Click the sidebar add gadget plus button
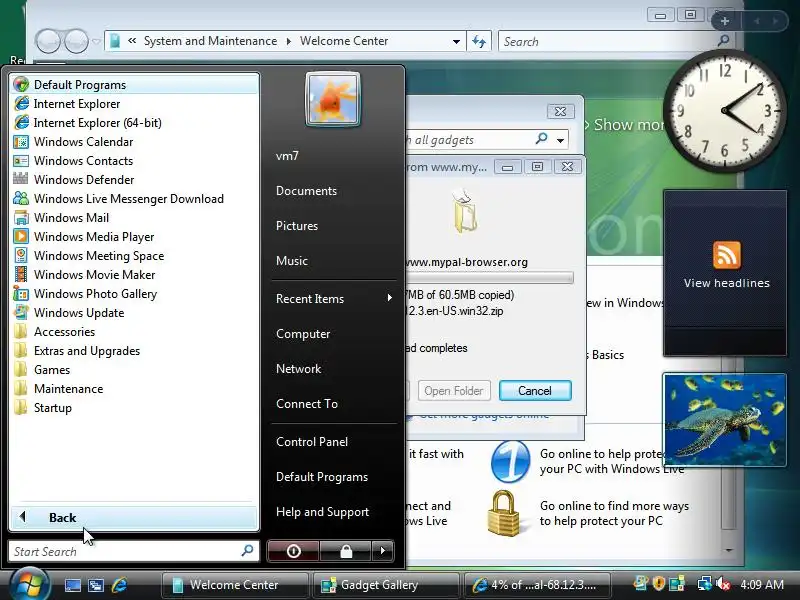Image resolution: width=800 pixels, height=600 pixels. [725, 21]
